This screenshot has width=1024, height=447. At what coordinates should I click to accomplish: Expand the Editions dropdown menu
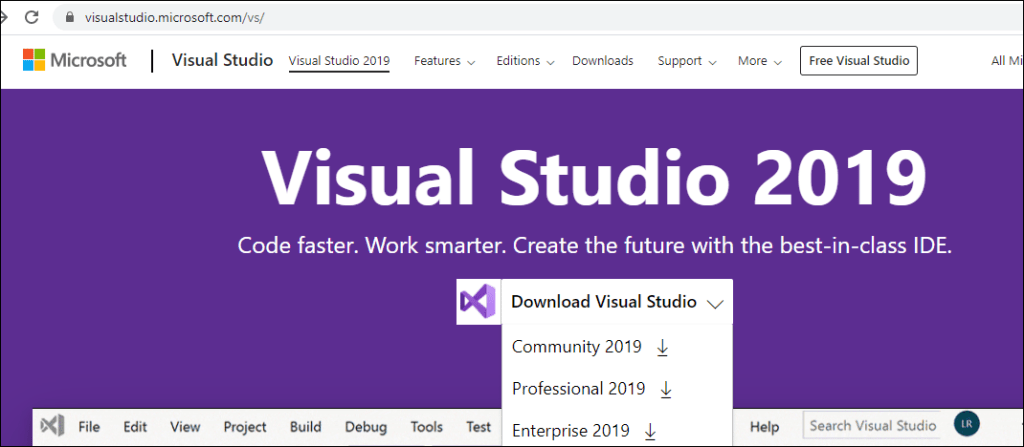[x=525, y=61]
